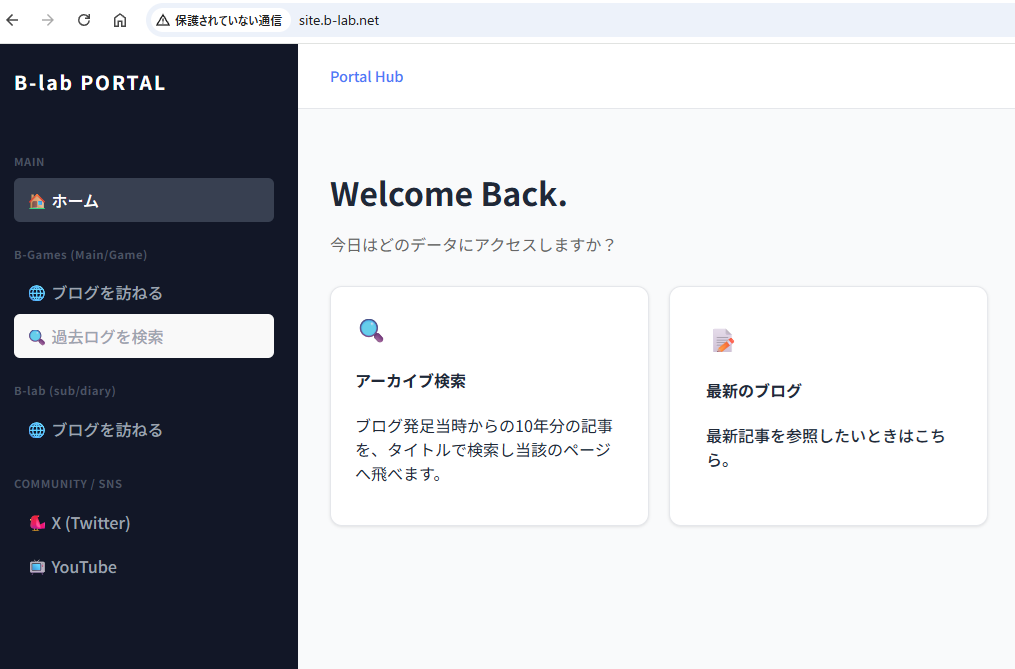The image size is (1015, 669).
Task: Click the globe icon under B-lab (sub/diary)
Action: point(37,430)
